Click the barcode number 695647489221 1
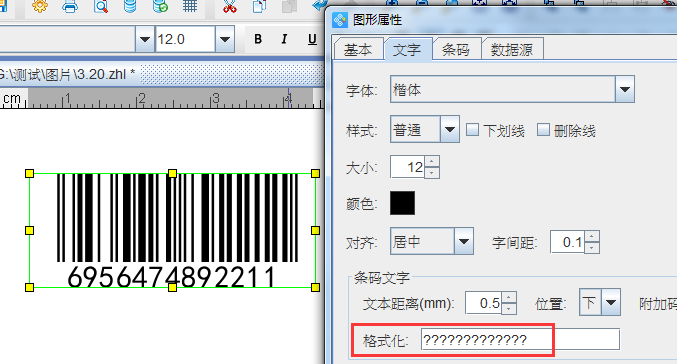677x364 pixels. (x=171, y=277)
